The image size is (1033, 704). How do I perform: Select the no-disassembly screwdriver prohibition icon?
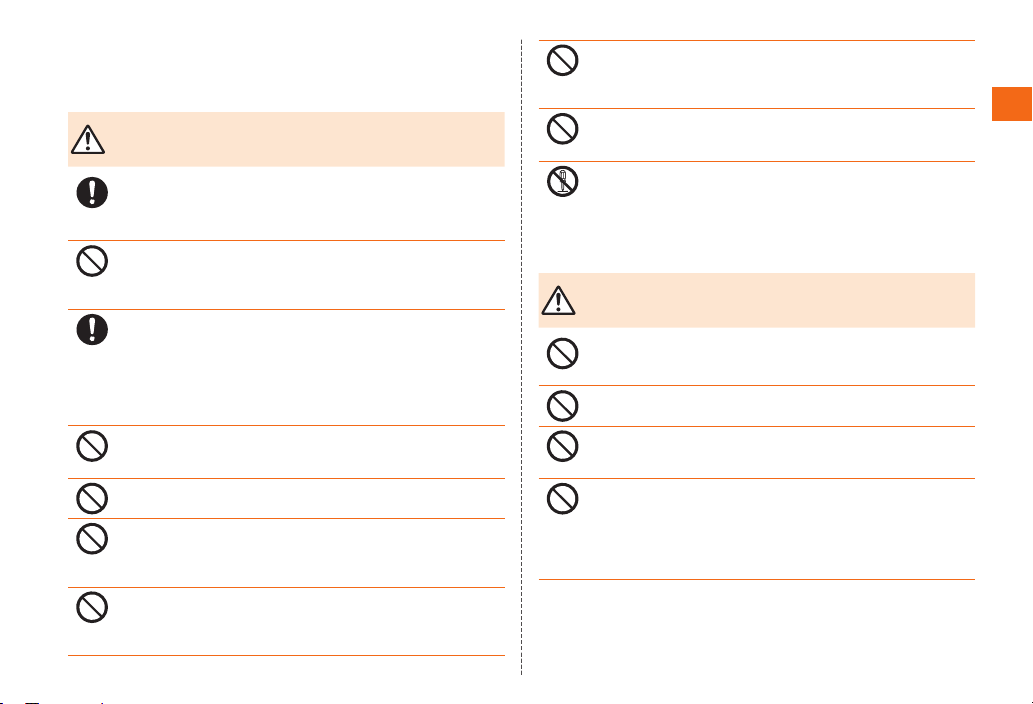[x=563, y=181]
